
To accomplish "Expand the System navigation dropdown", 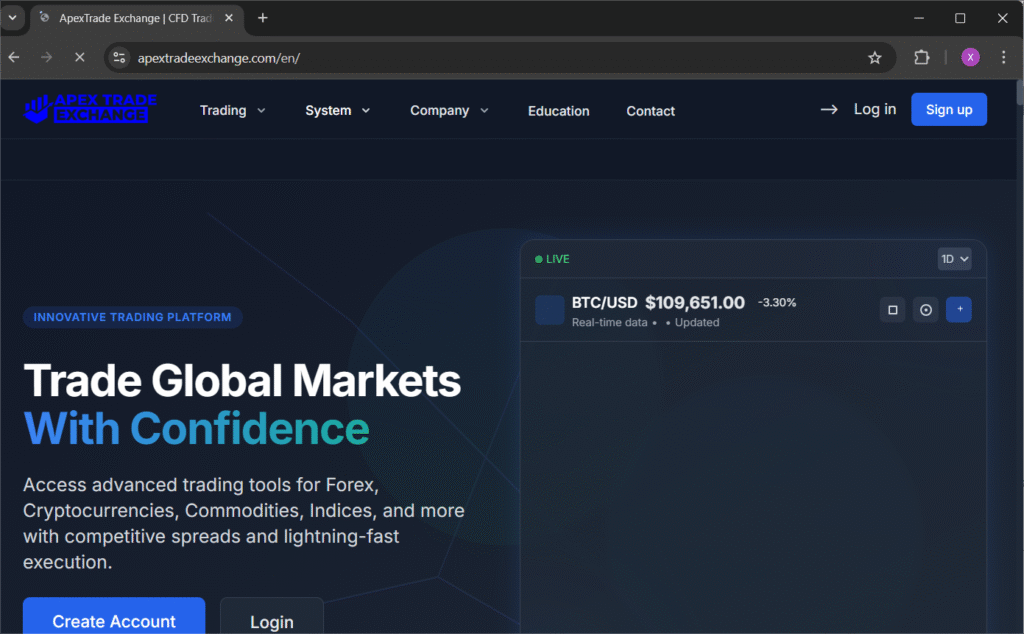I will (x=337, y=111).
